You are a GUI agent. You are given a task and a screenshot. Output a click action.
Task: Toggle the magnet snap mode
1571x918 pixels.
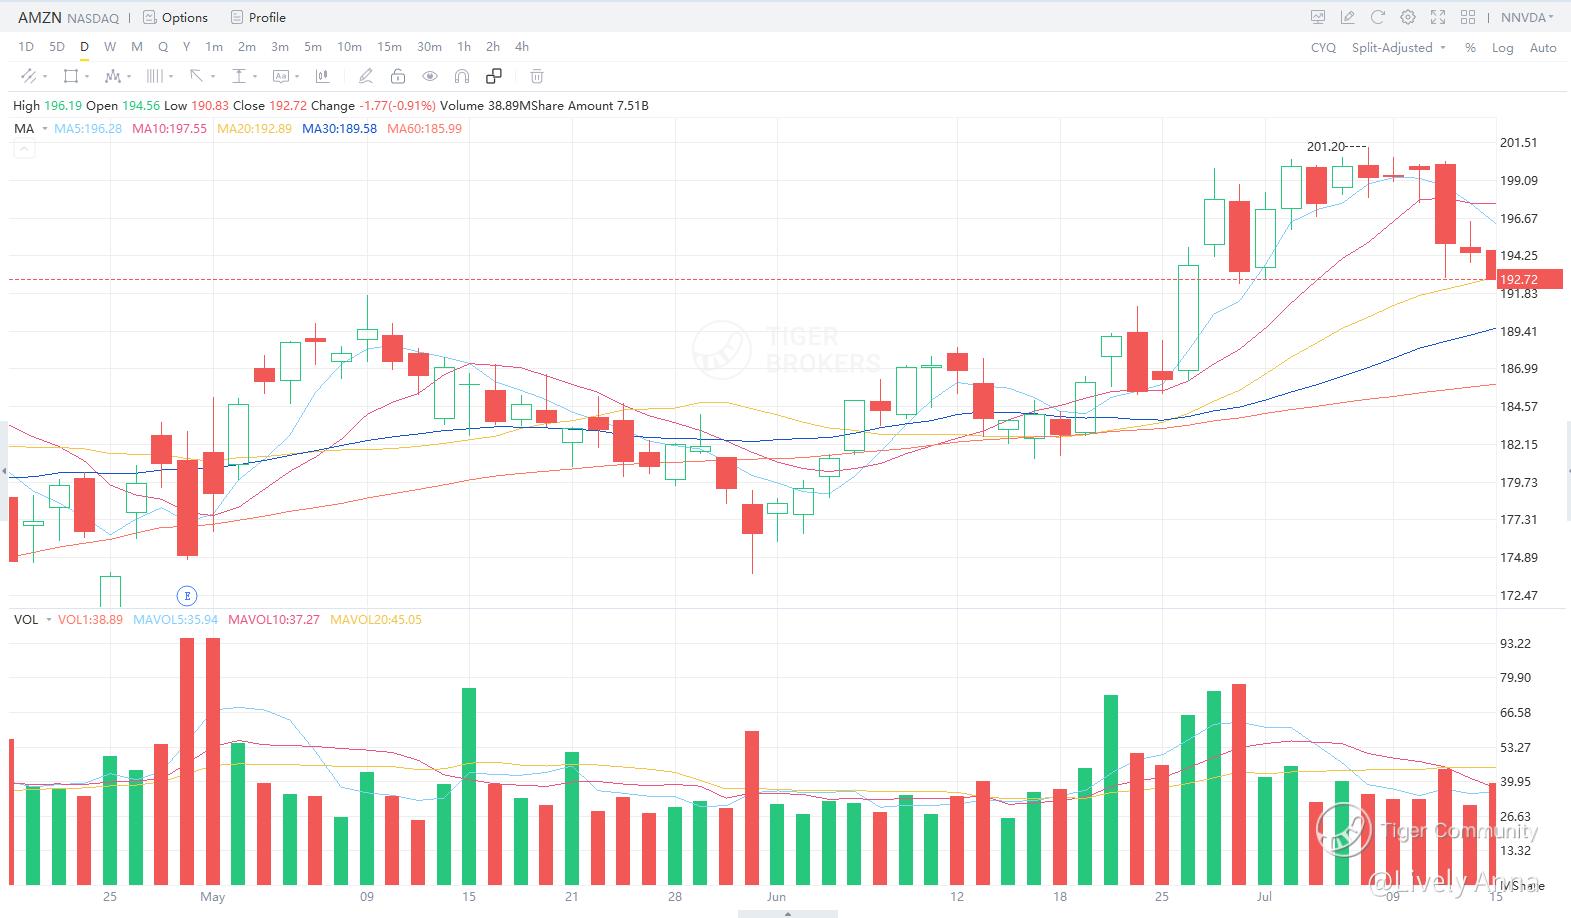pos(462,76)
